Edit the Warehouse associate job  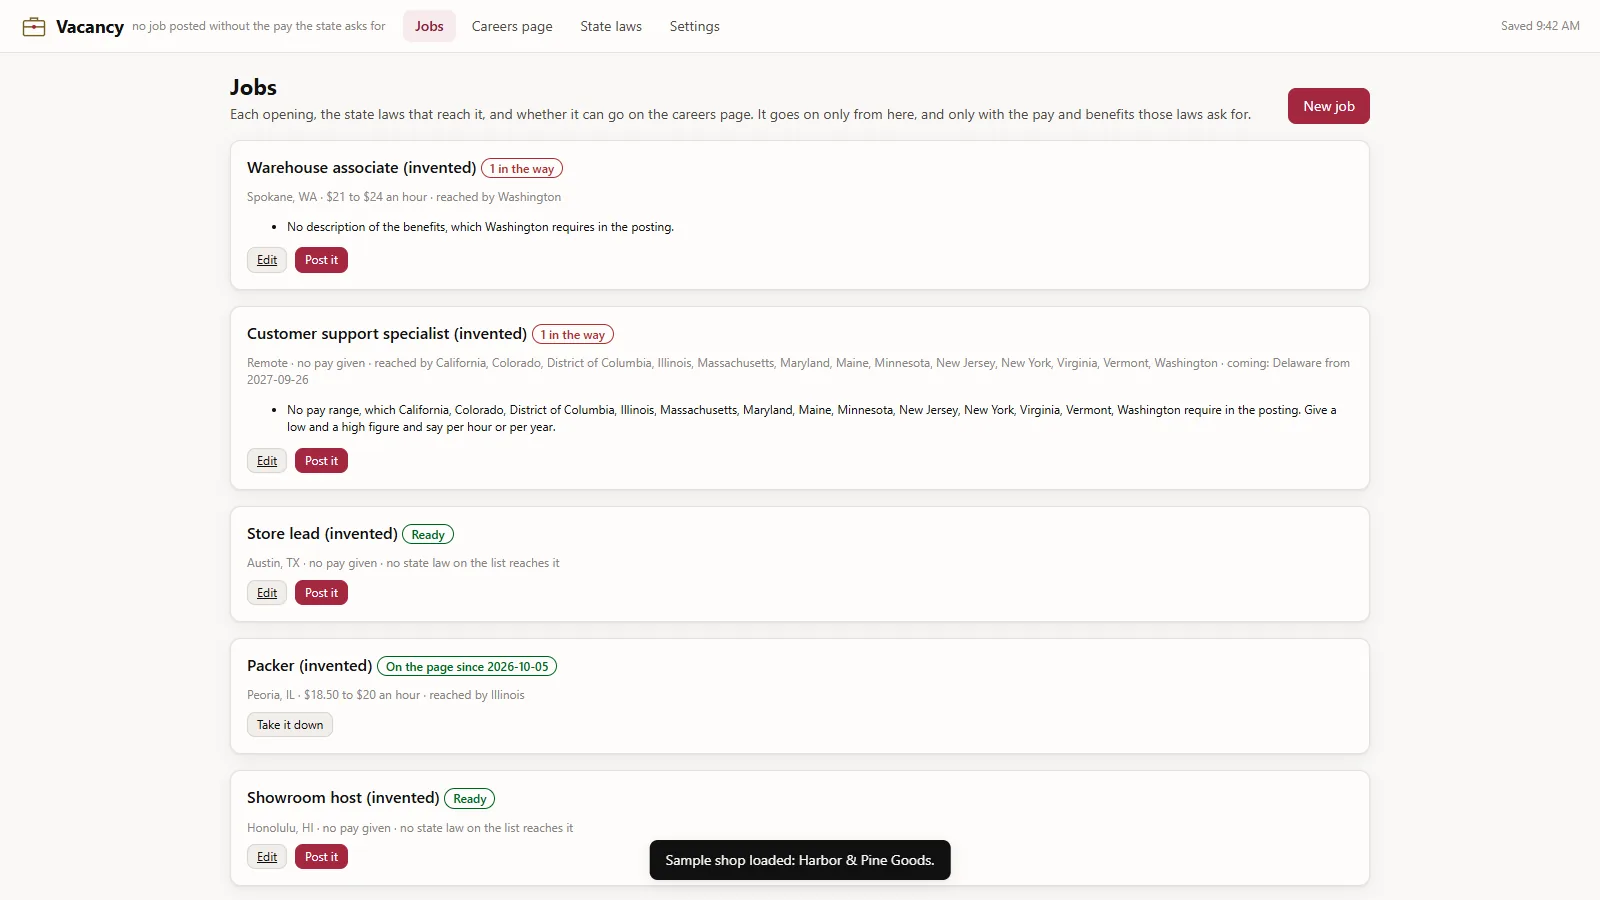pyautogui.click(x=267, y=260)
